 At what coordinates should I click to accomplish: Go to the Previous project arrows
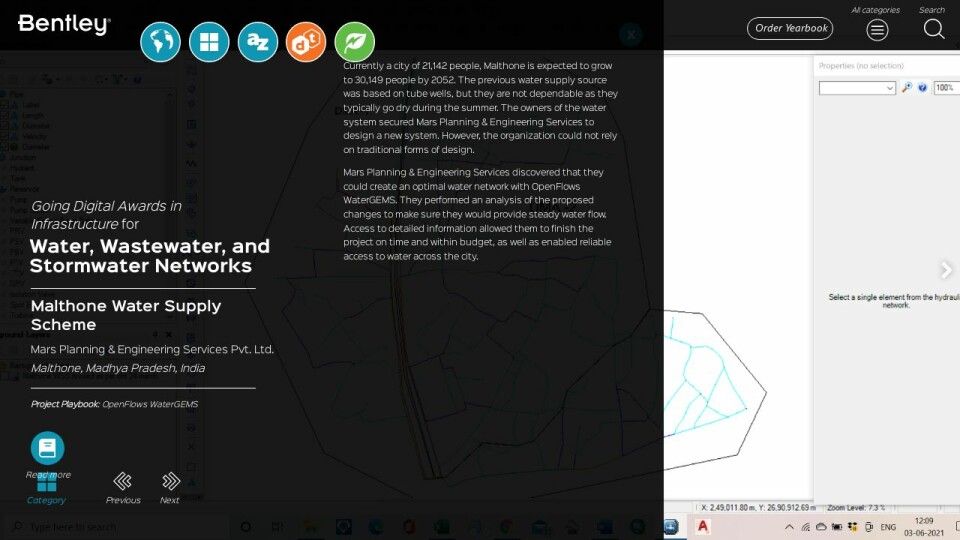[x=122, y=481]
